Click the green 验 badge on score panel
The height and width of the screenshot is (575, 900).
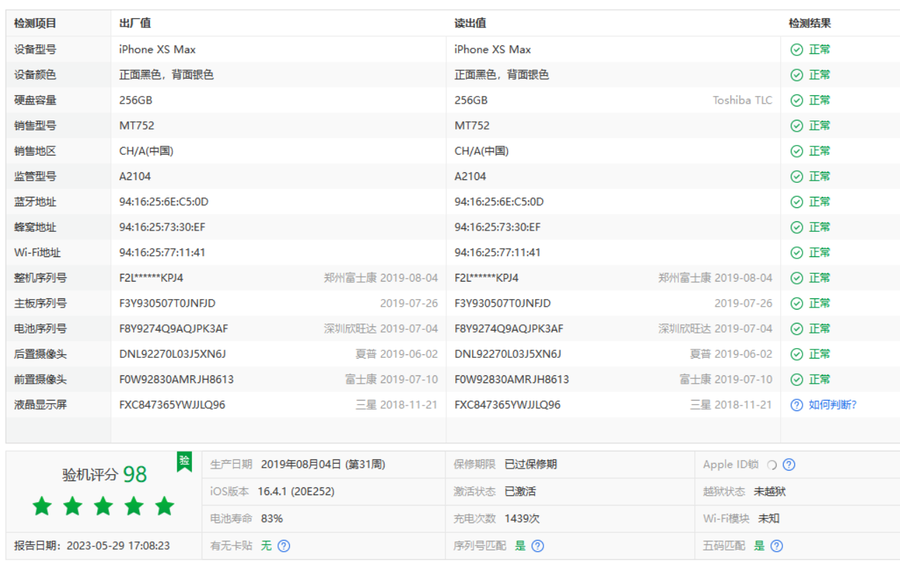tap(184, 461)
